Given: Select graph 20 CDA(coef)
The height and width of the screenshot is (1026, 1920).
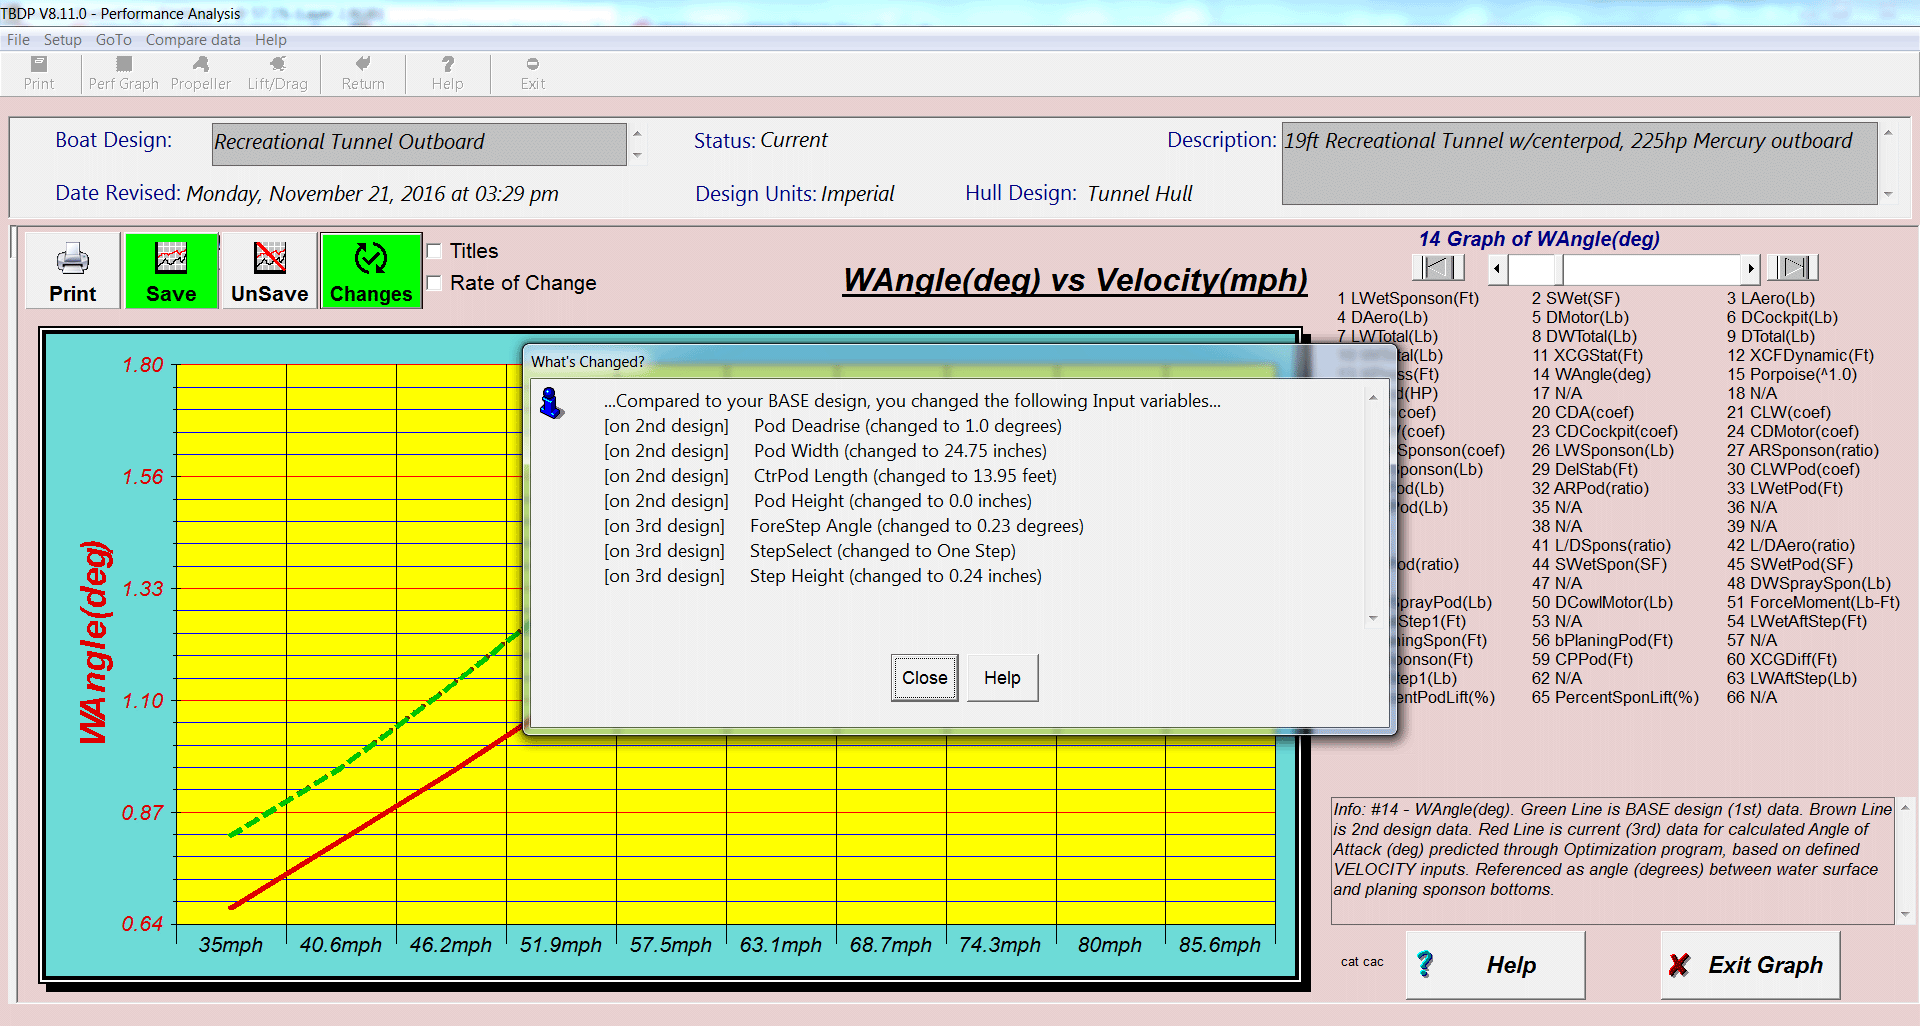Looking at the screenshot, I should tap(1583, 412).
